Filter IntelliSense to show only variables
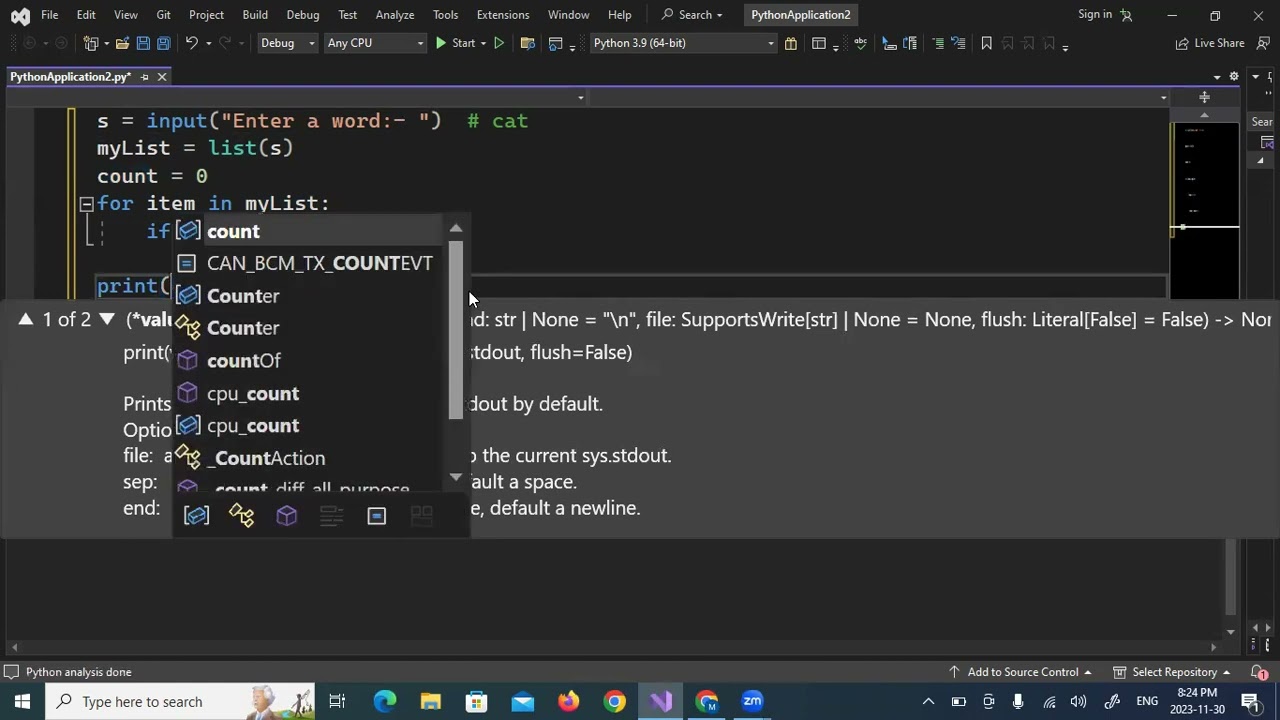The image size is (1280, 720). click(196, 515)
